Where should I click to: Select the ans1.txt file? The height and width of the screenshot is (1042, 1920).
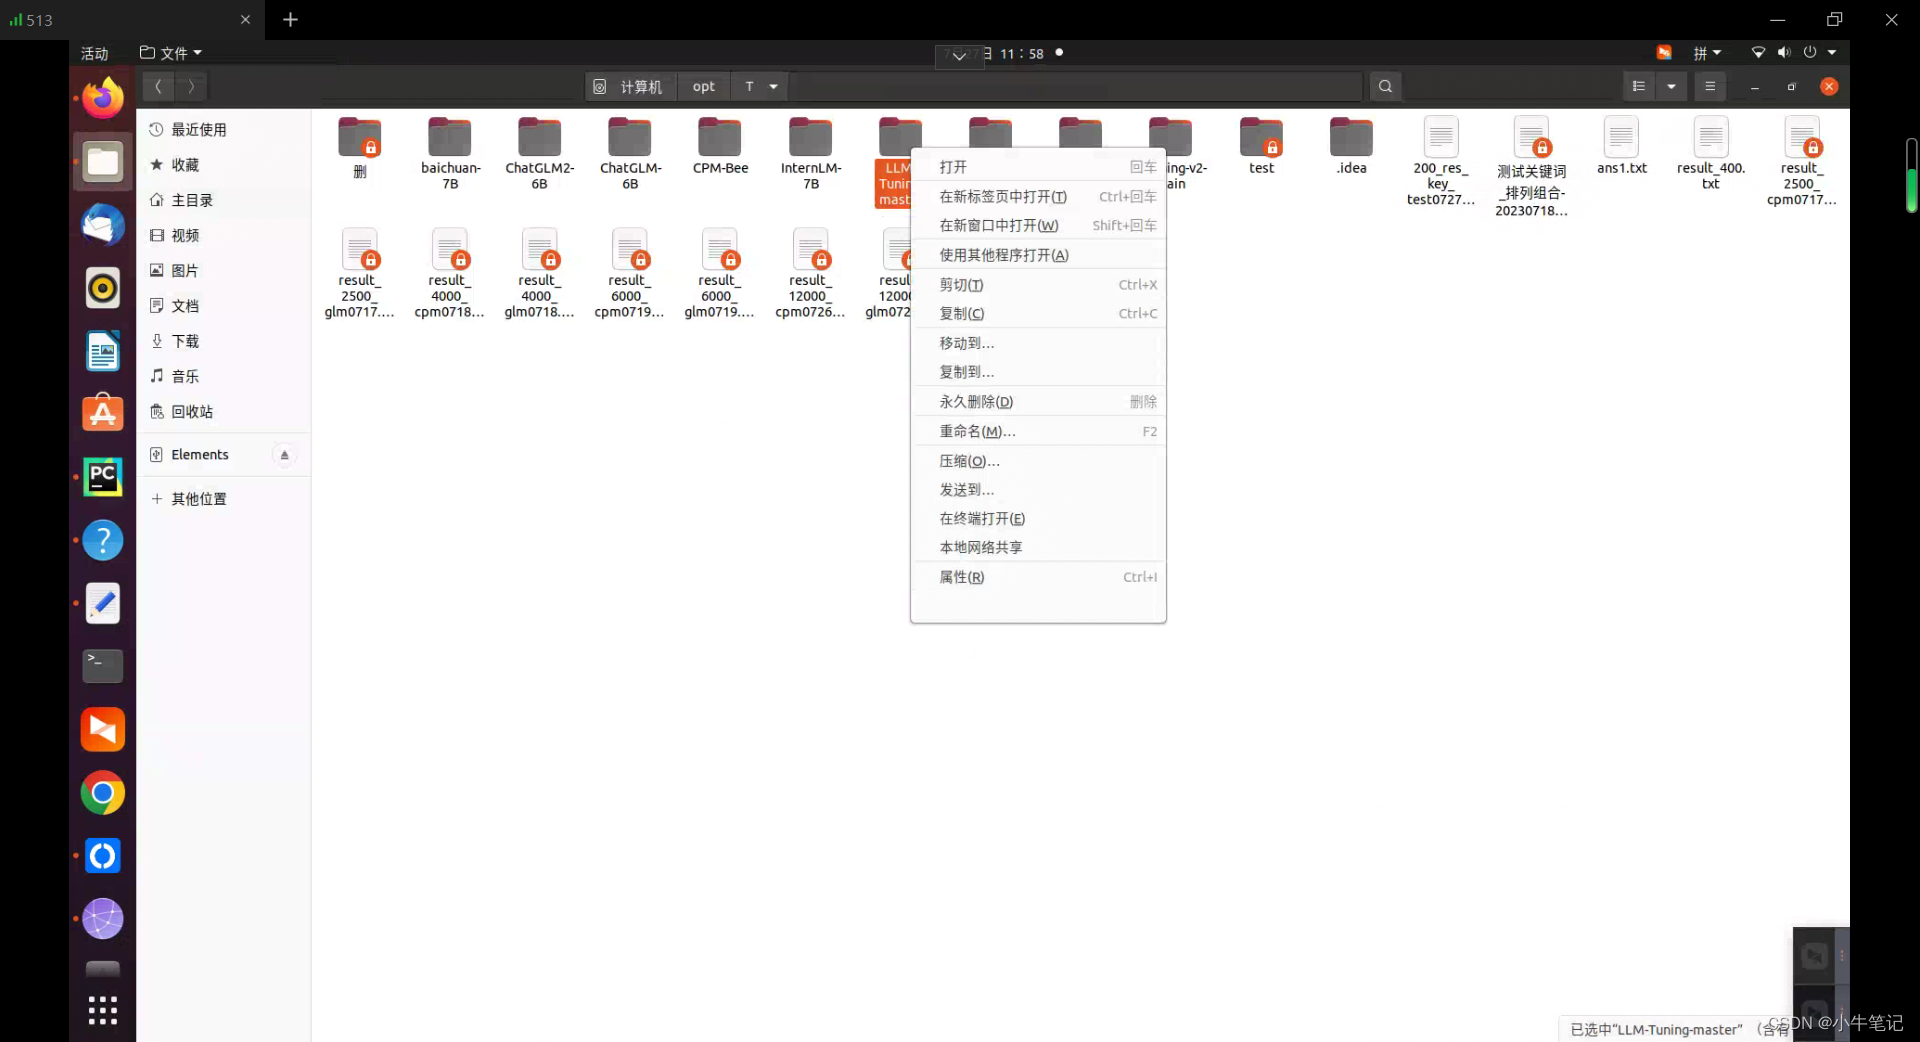tap(1621, 146)
